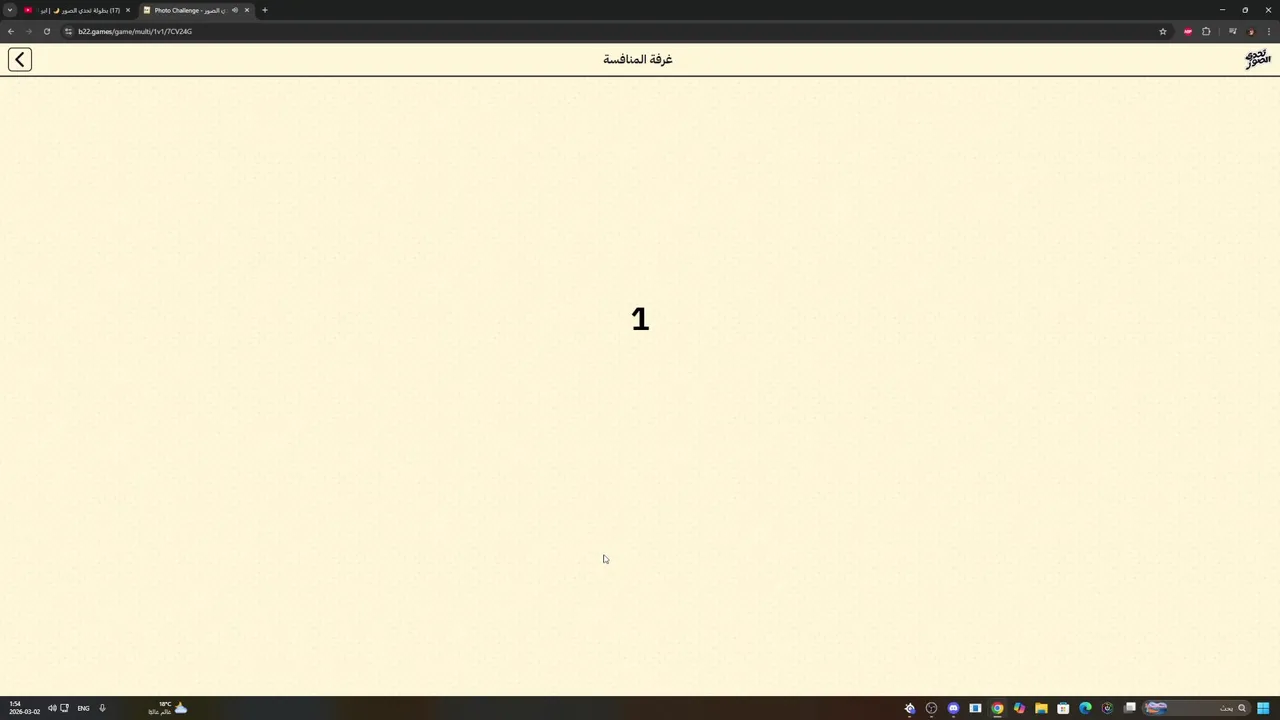This screenshot has width=1280, height=720.
Task: Open Chrome media control icon
Action: [x=1233, y=31]
